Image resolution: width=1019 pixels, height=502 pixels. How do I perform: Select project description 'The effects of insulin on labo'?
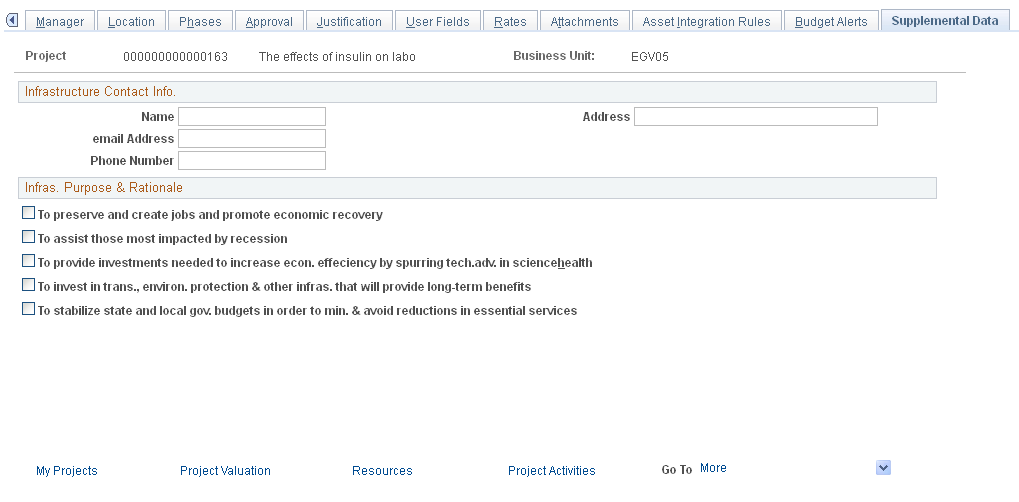click(337, 57)
